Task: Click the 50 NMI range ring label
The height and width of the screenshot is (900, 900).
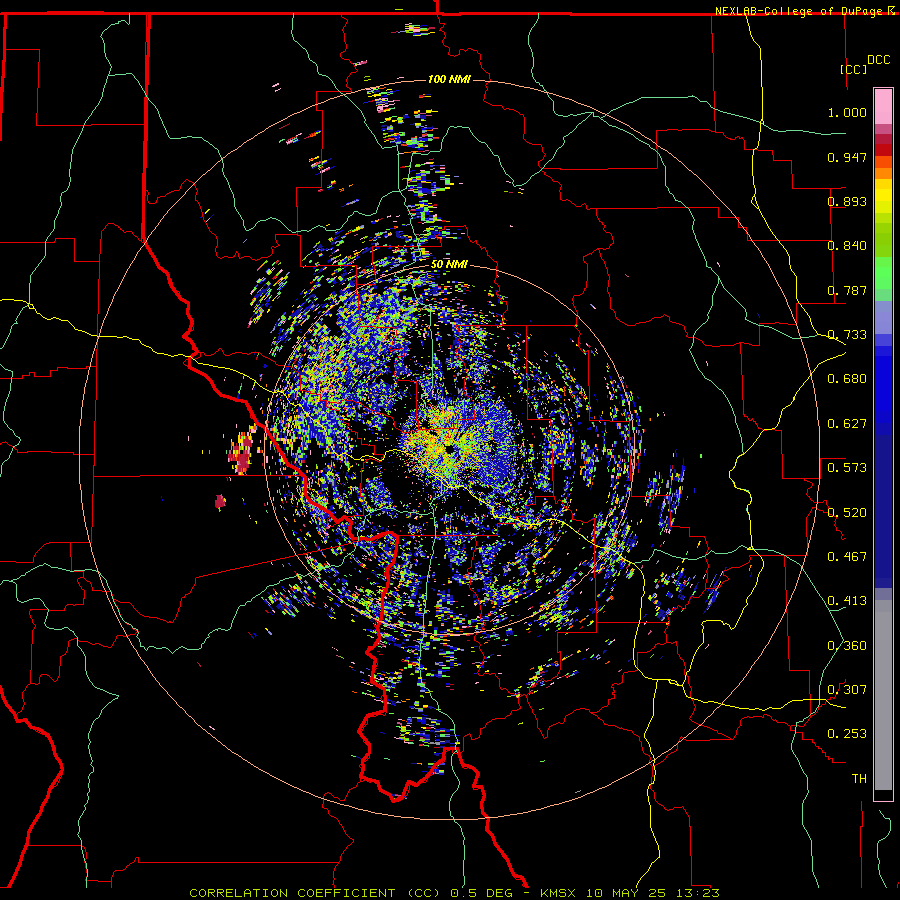Action: click(449, 265)
